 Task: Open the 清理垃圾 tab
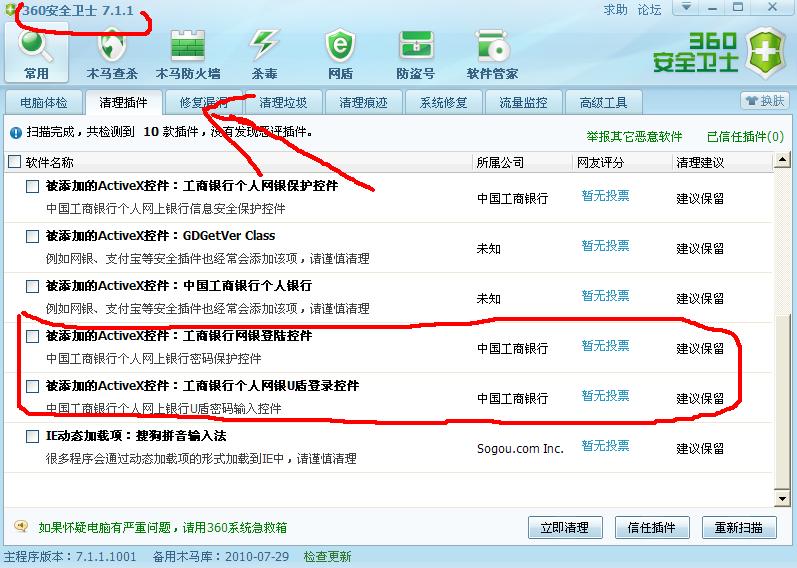[283, 103]
